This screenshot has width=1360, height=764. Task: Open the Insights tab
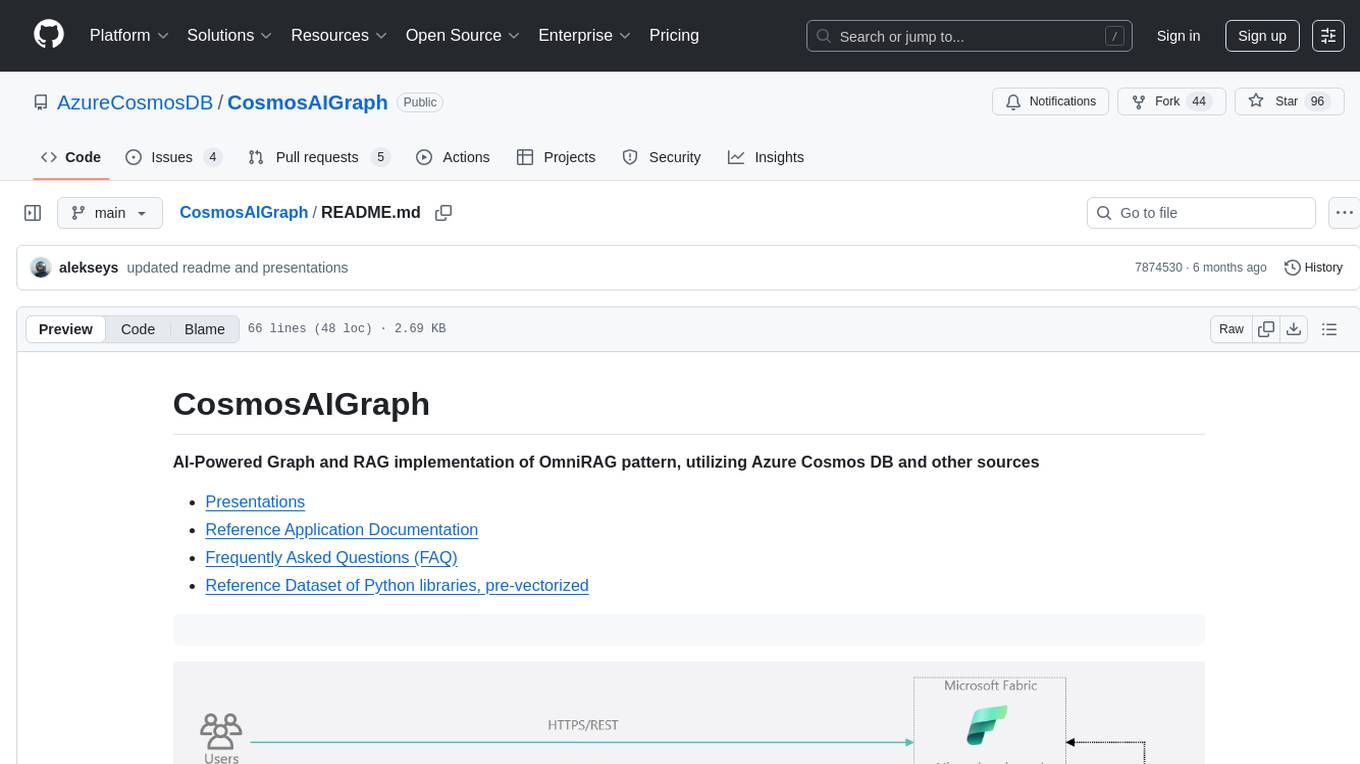pos(766,157)
